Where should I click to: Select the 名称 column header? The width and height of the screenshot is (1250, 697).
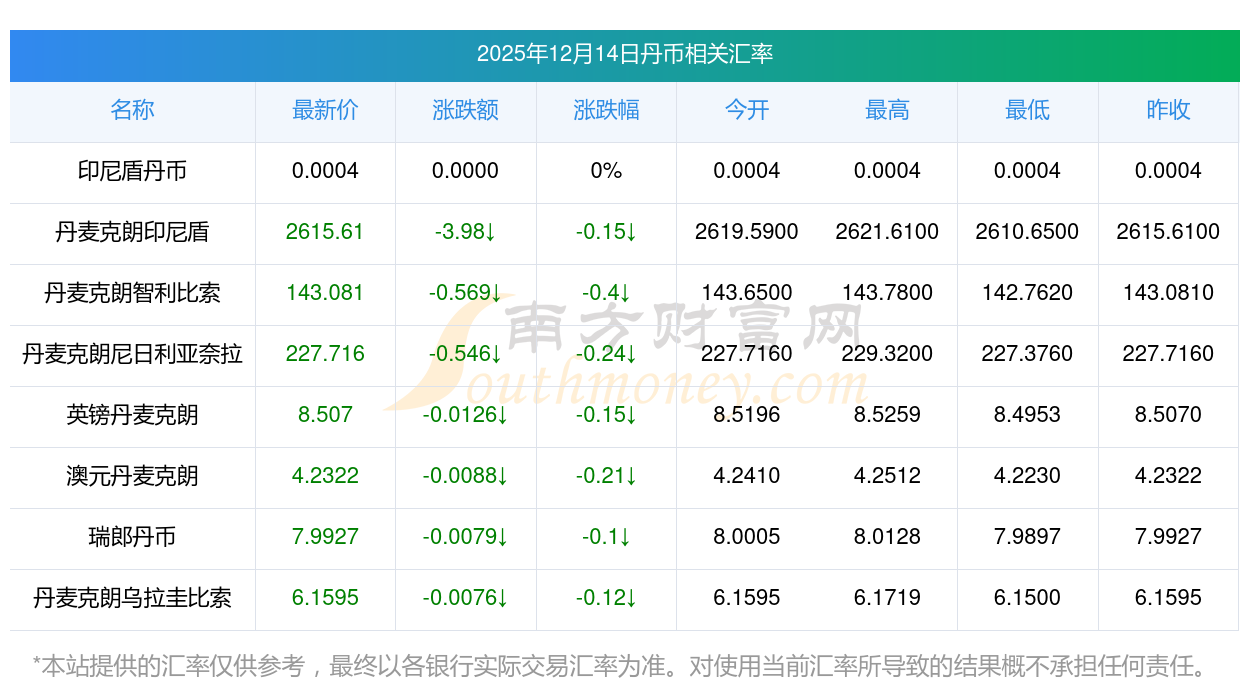coord(132,110)
